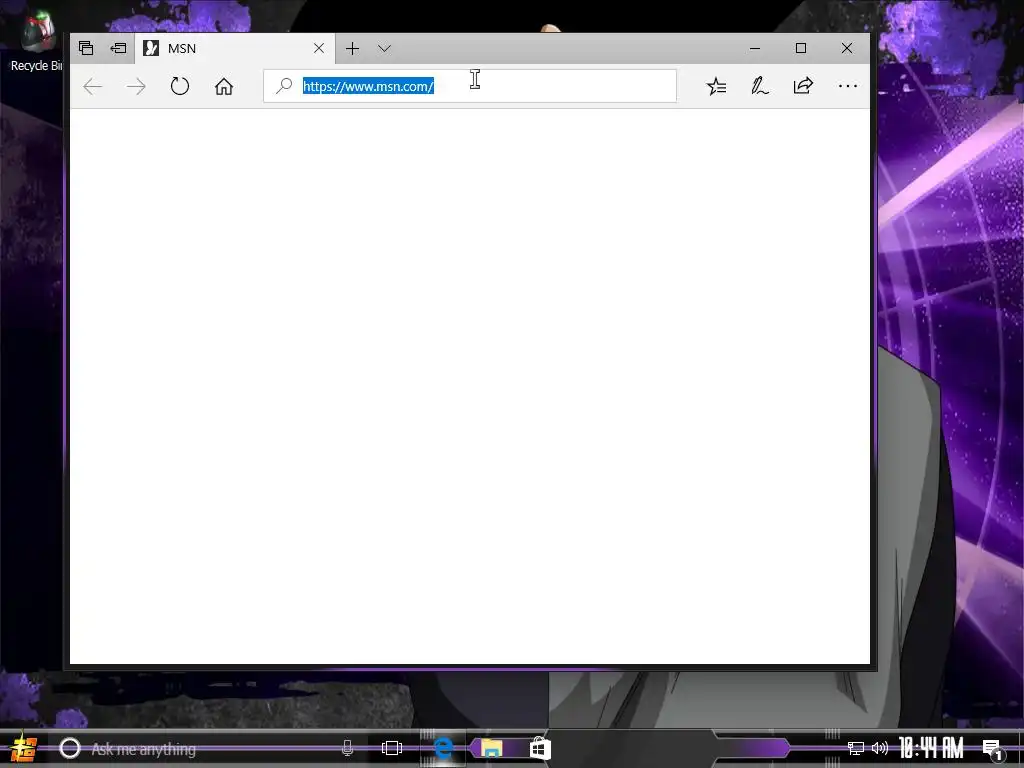Open Task View on taskbar
This screenshot has height=768, width=1024.
tap(392, 748)
